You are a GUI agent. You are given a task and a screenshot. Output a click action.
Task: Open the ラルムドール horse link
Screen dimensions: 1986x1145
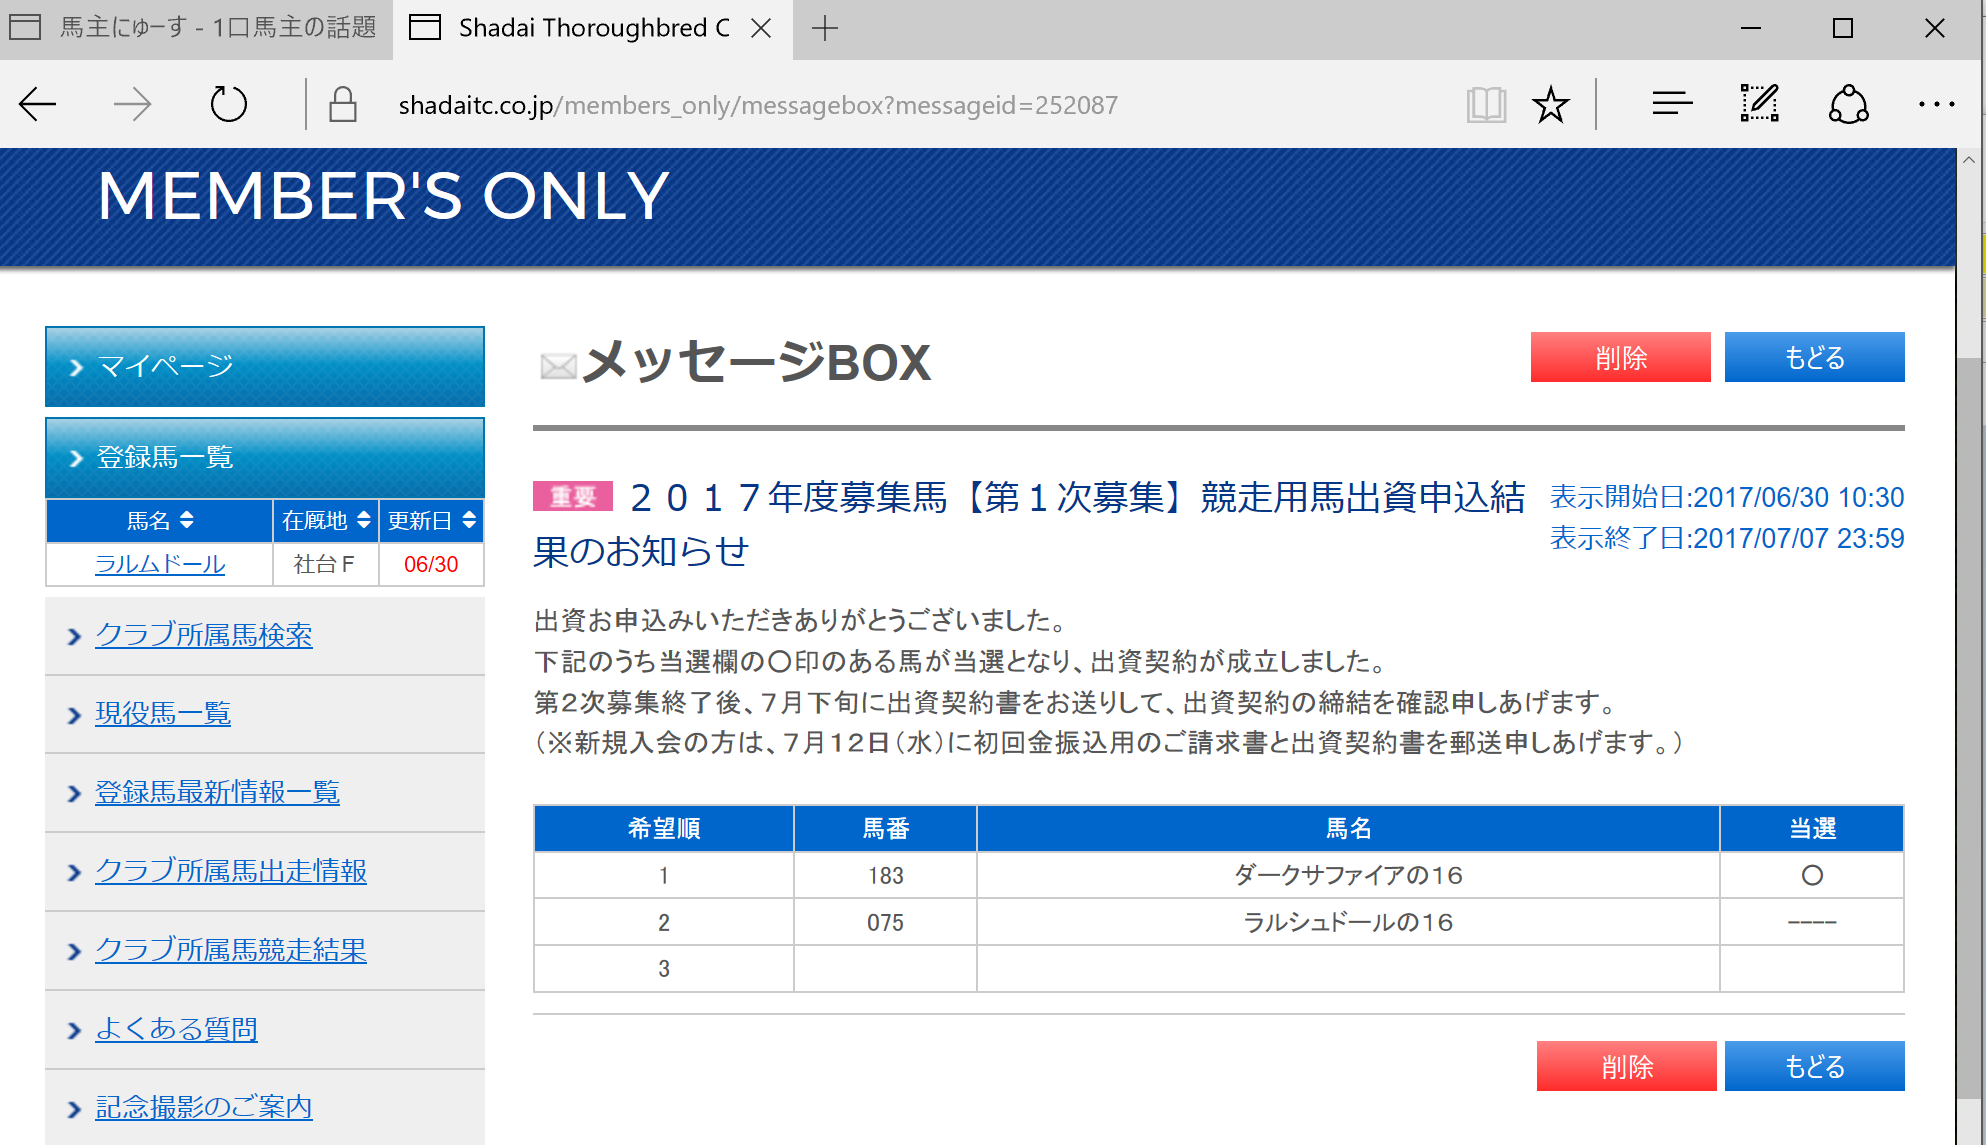(160, 564)
